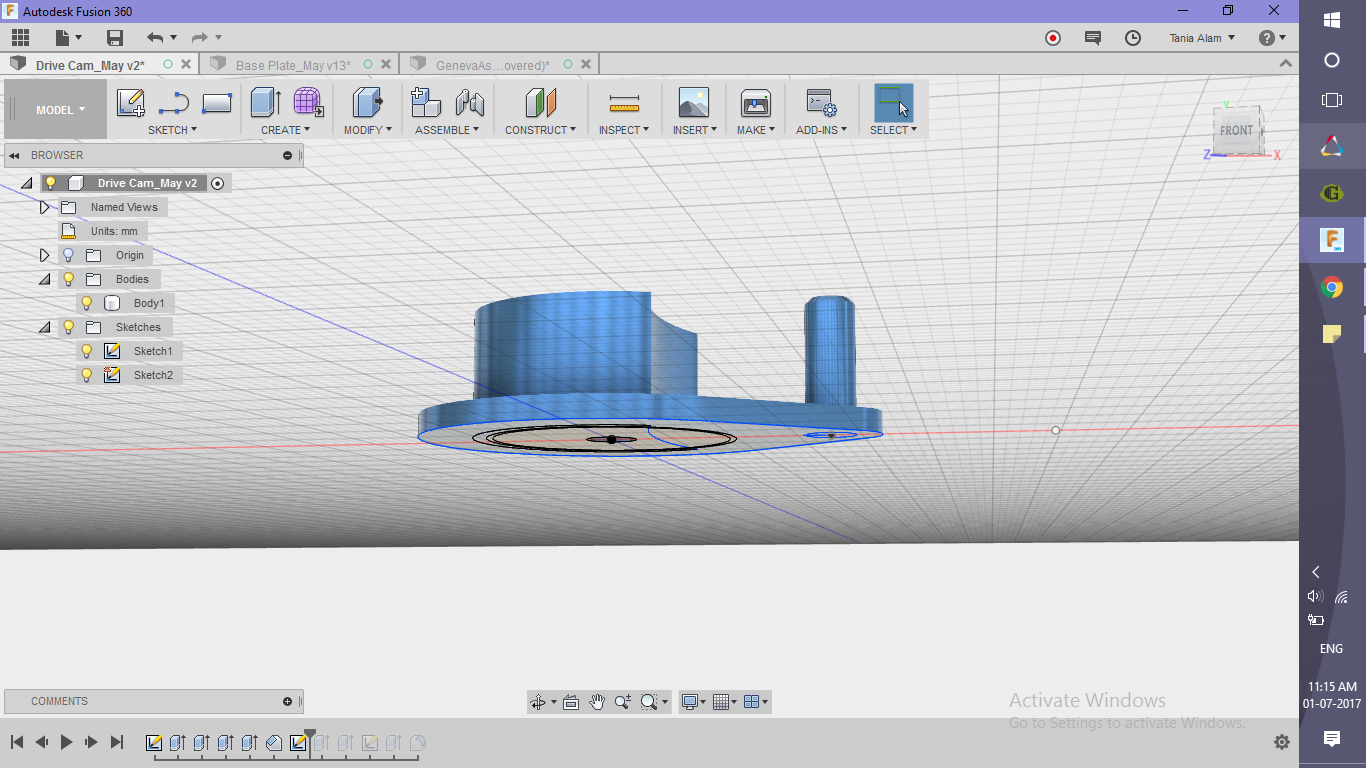Screen dimensions: 1366x768
Task: Collapse the Sketches folder
Action: click(44, 327)
